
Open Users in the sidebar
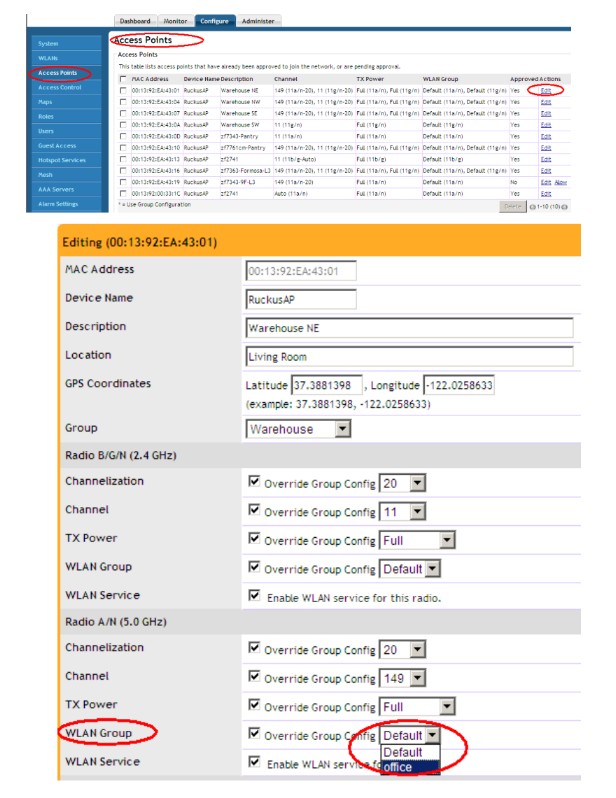[66, 131]
